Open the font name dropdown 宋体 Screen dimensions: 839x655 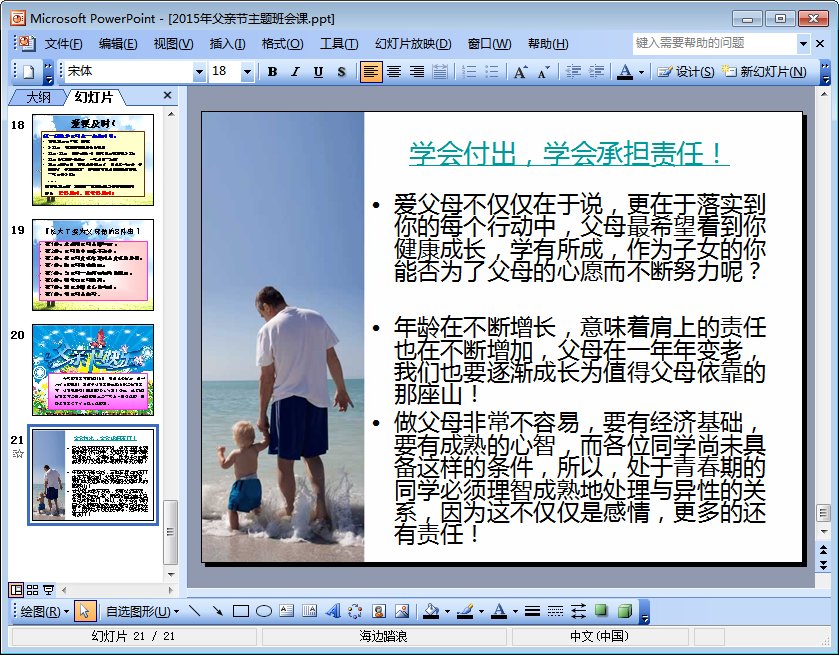pos(199,72)
